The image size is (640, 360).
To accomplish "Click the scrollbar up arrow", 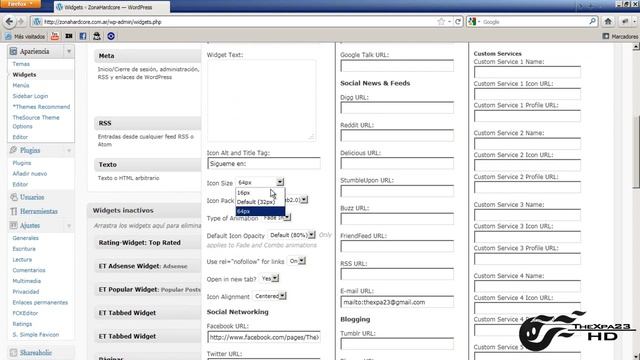I will [636, 47].
